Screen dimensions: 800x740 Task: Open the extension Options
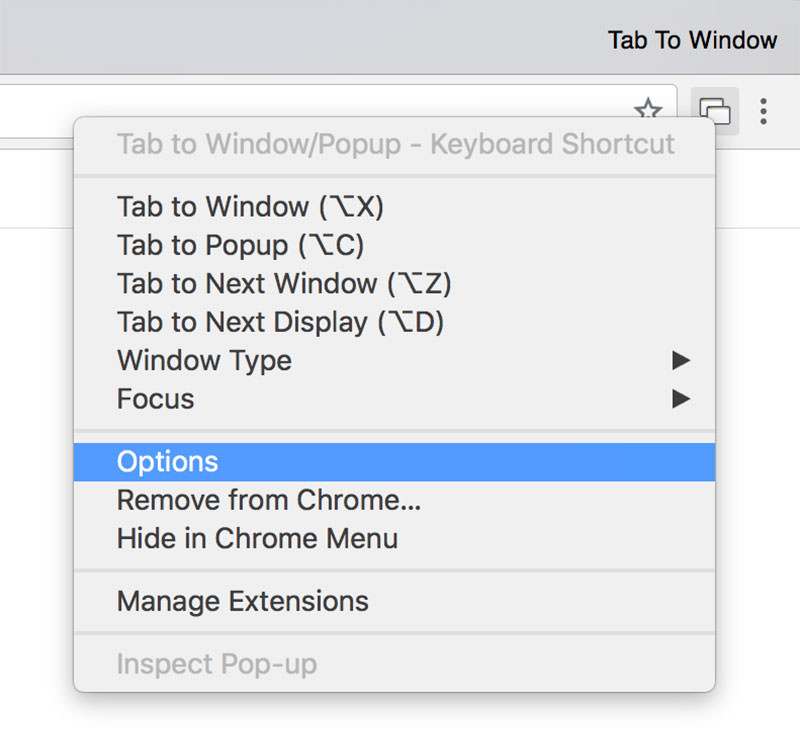[168, 462]
